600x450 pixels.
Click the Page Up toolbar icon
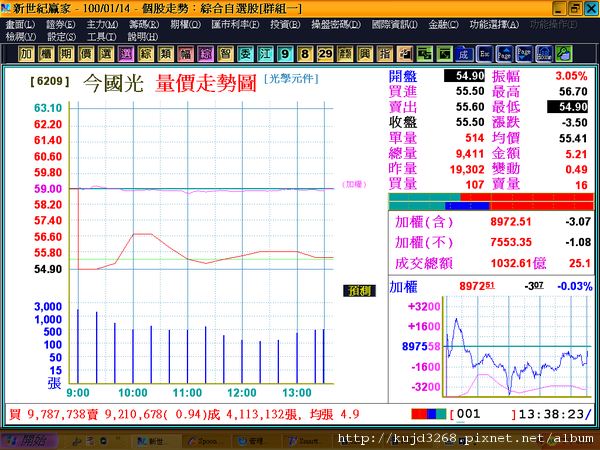pos(504,54)
